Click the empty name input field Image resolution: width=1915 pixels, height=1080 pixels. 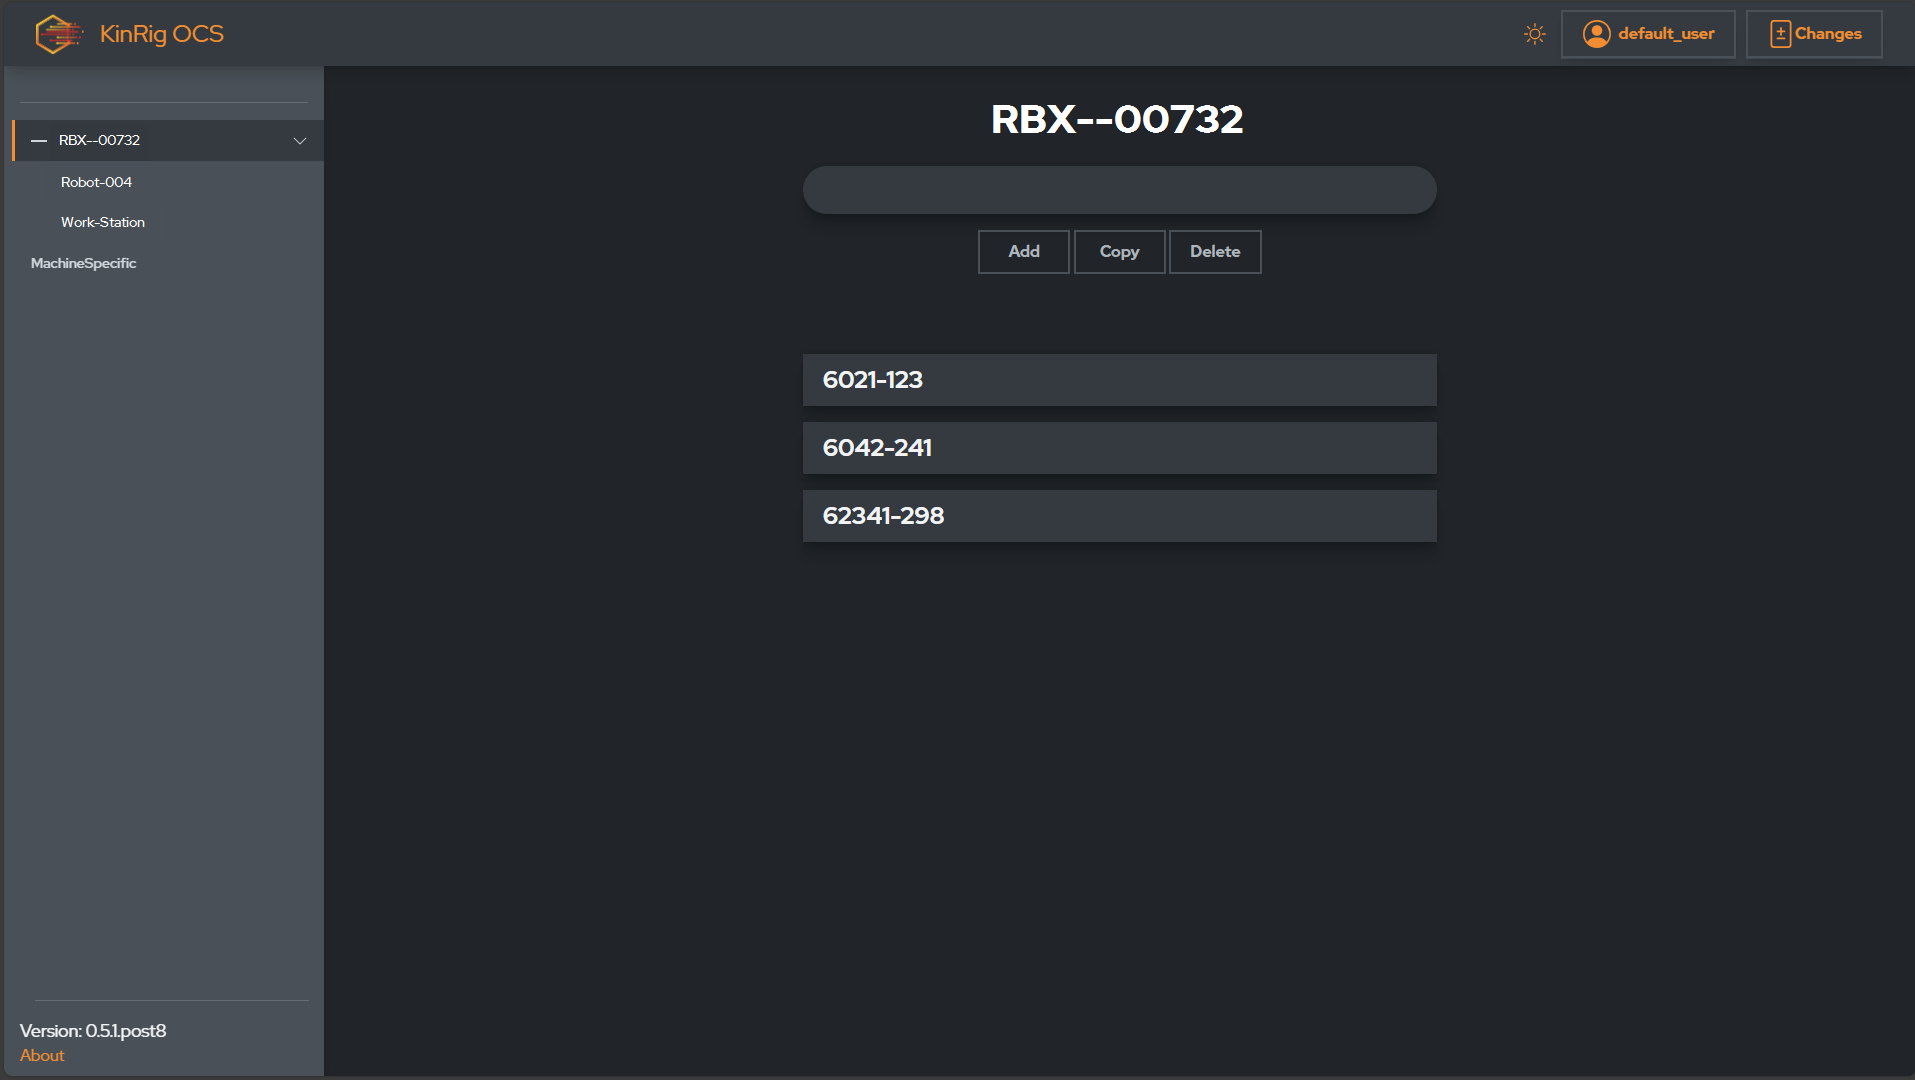click(1119, 189)
